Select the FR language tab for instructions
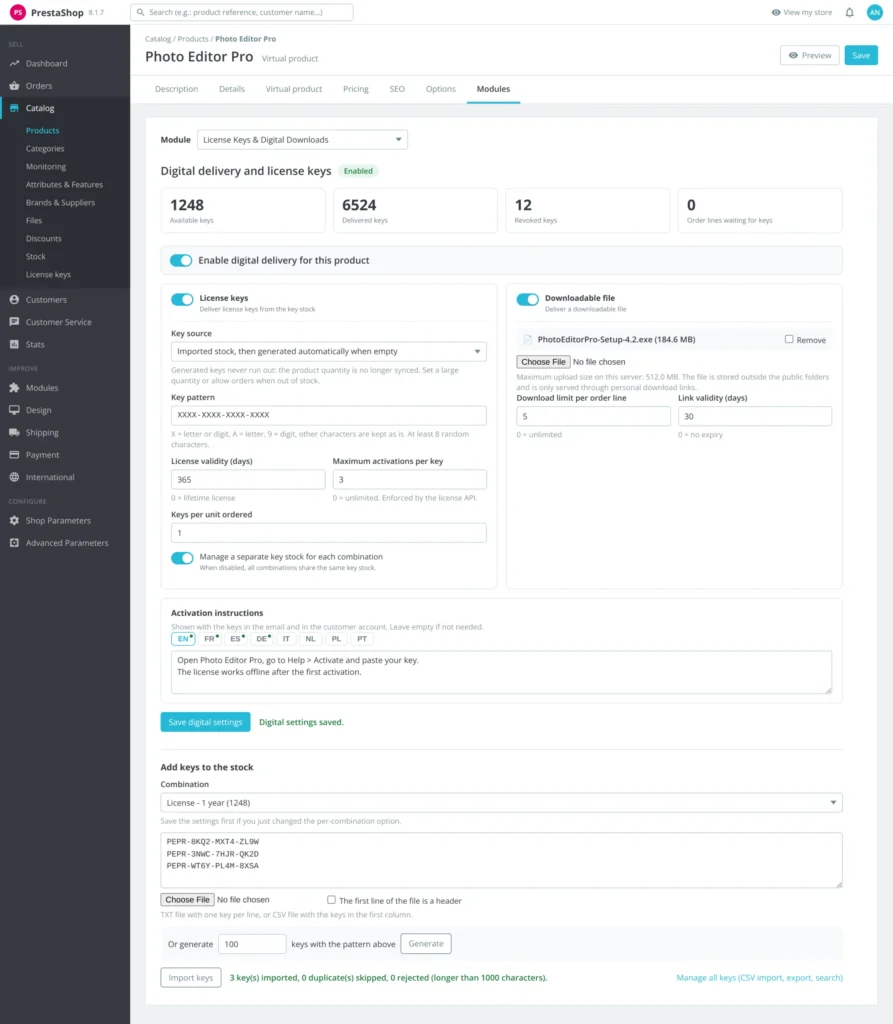The image size is (893, 1024). point(210,639)
